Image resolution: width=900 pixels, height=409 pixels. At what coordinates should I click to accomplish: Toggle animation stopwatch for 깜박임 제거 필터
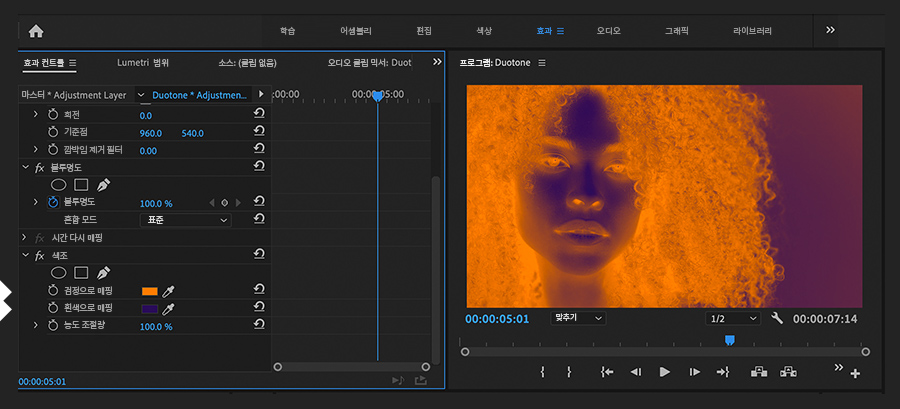(x=53, y=150)
